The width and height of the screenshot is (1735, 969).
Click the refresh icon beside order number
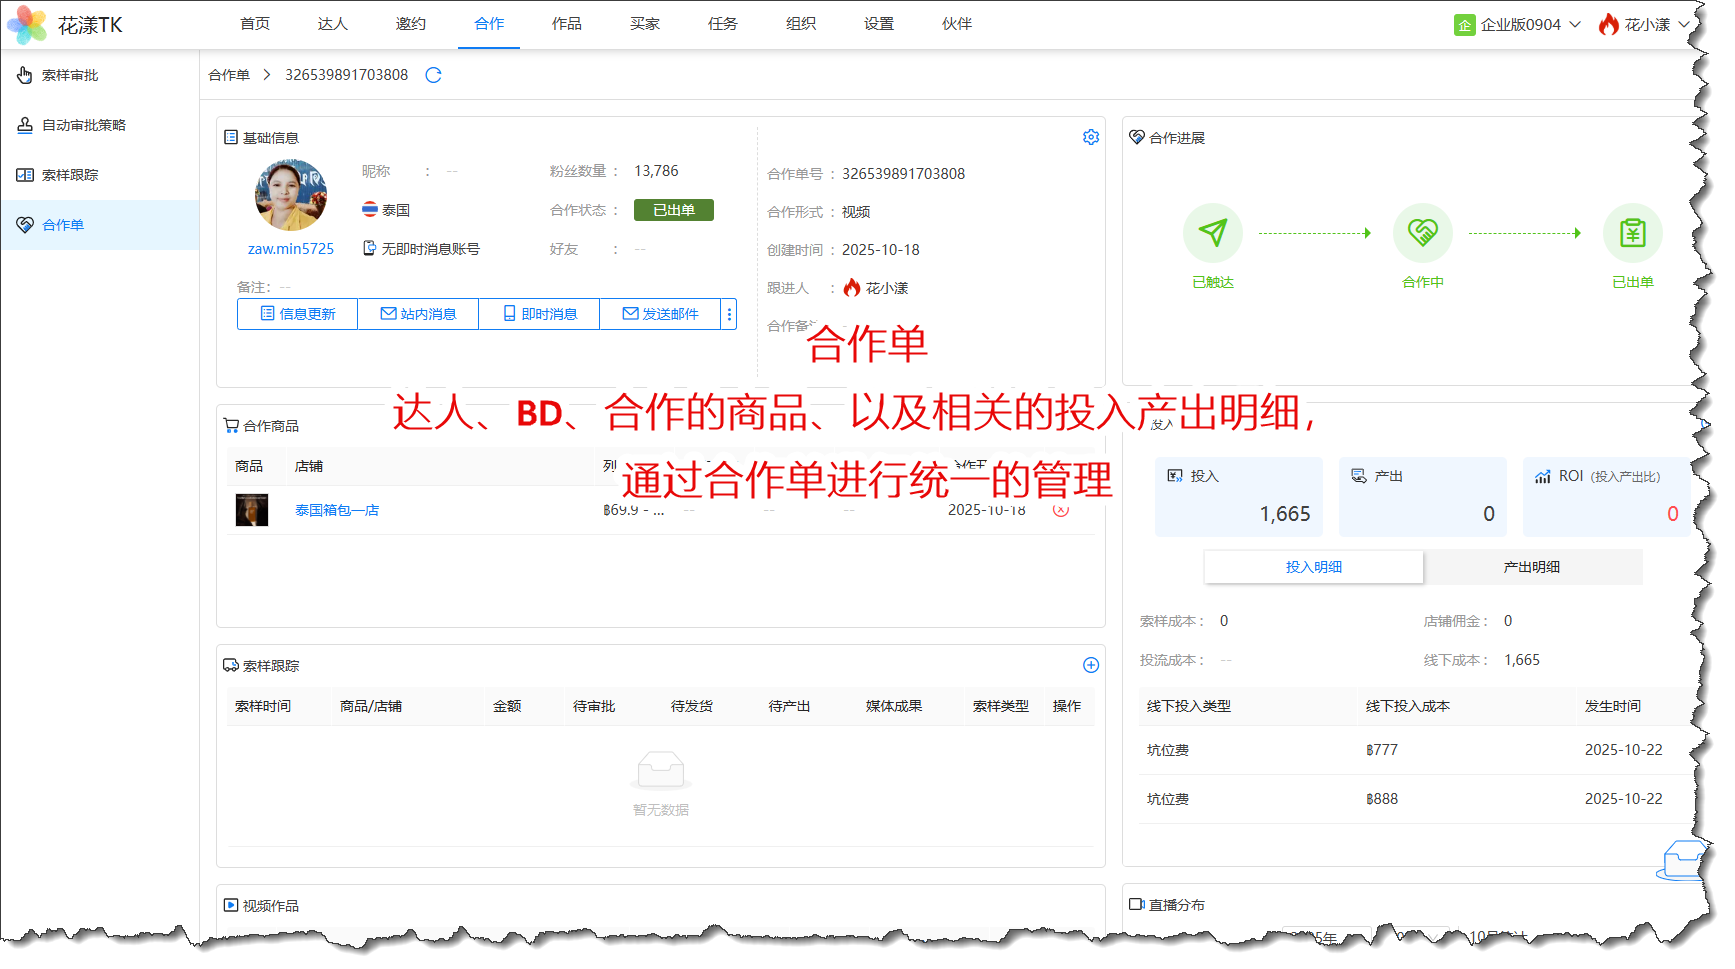click(x=433, y=75)
